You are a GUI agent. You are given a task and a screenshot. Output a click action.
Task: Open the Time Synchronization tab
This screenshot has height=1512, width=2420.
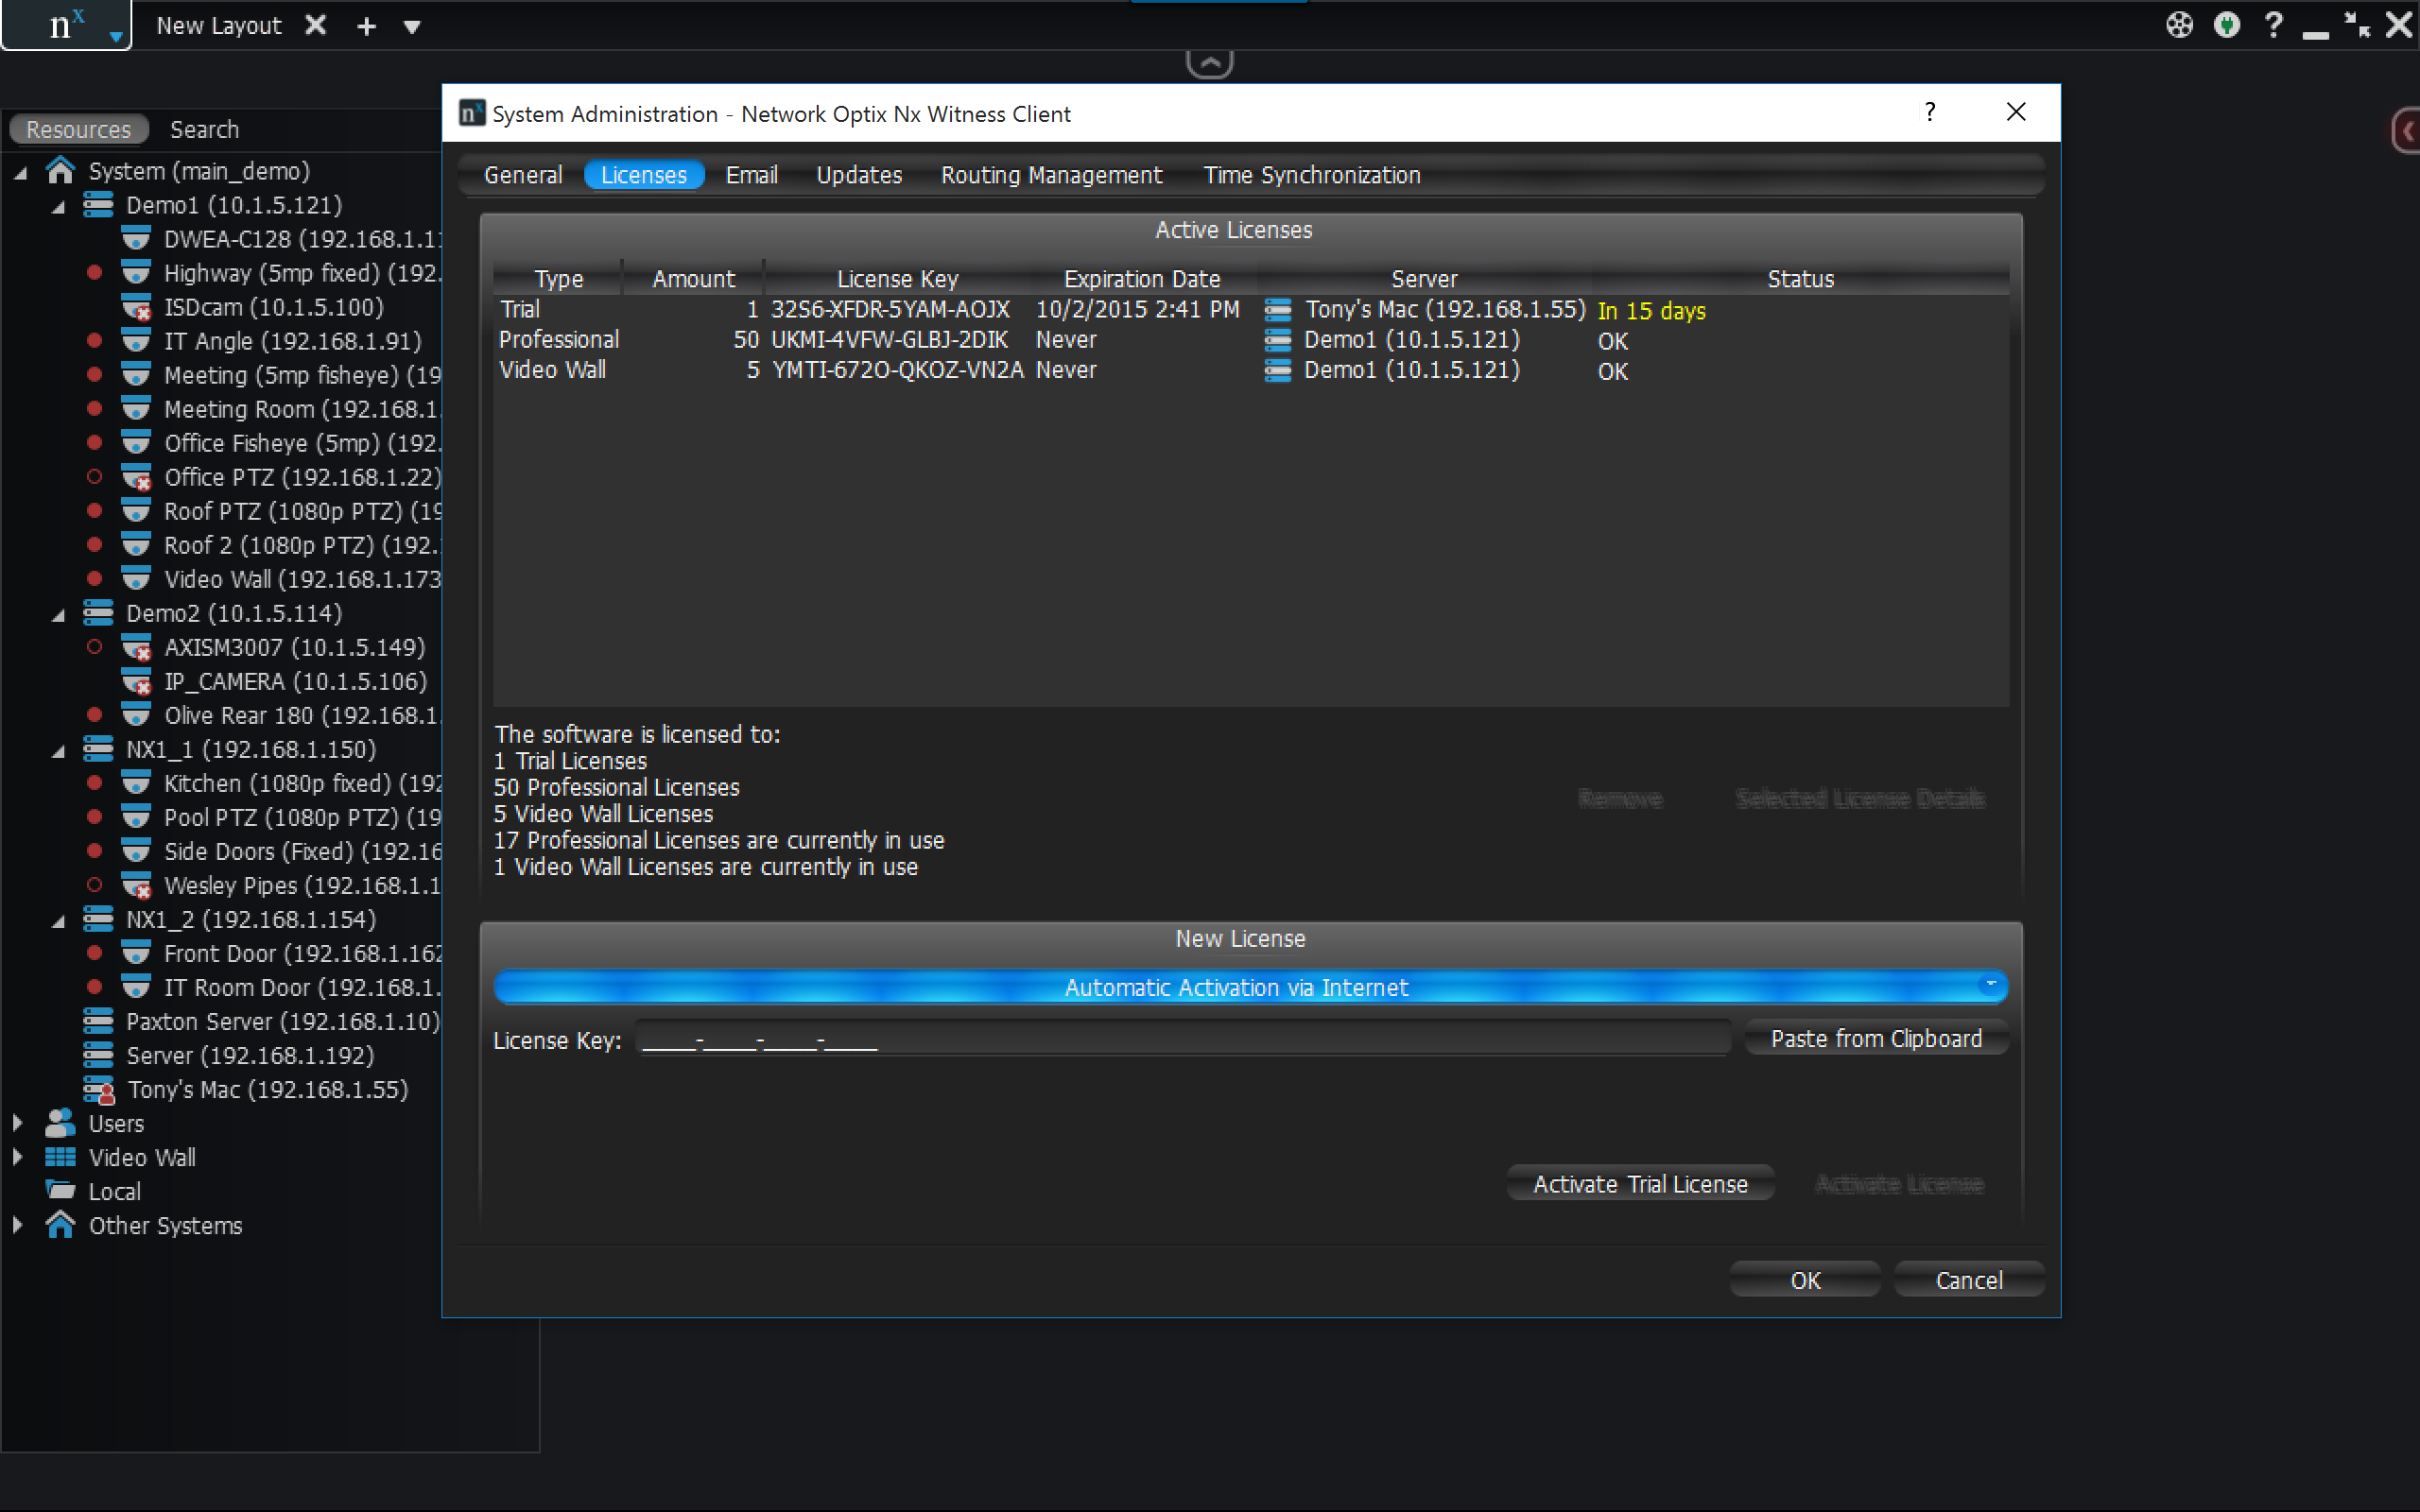[x=1311, y=175]
